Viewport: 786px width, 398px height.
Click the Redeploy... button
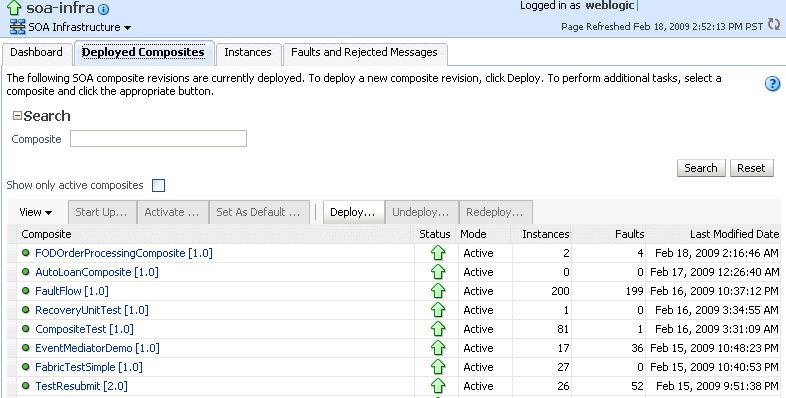495,212
